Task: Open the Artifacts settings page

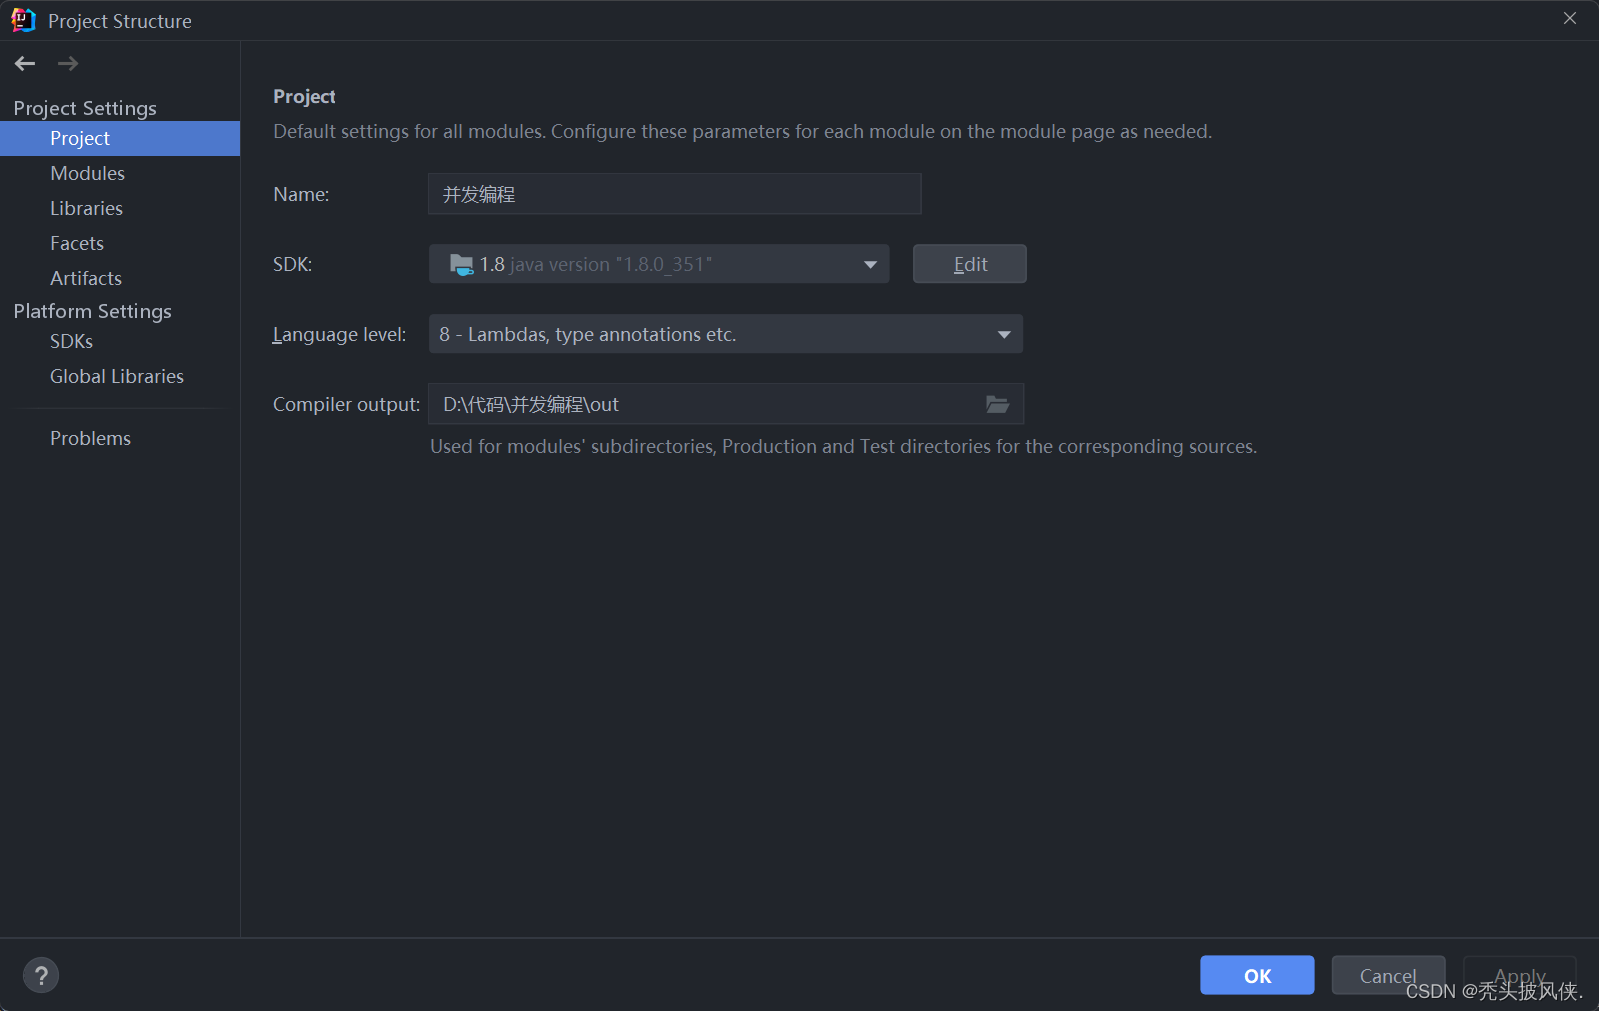Action: coord(120,278)
